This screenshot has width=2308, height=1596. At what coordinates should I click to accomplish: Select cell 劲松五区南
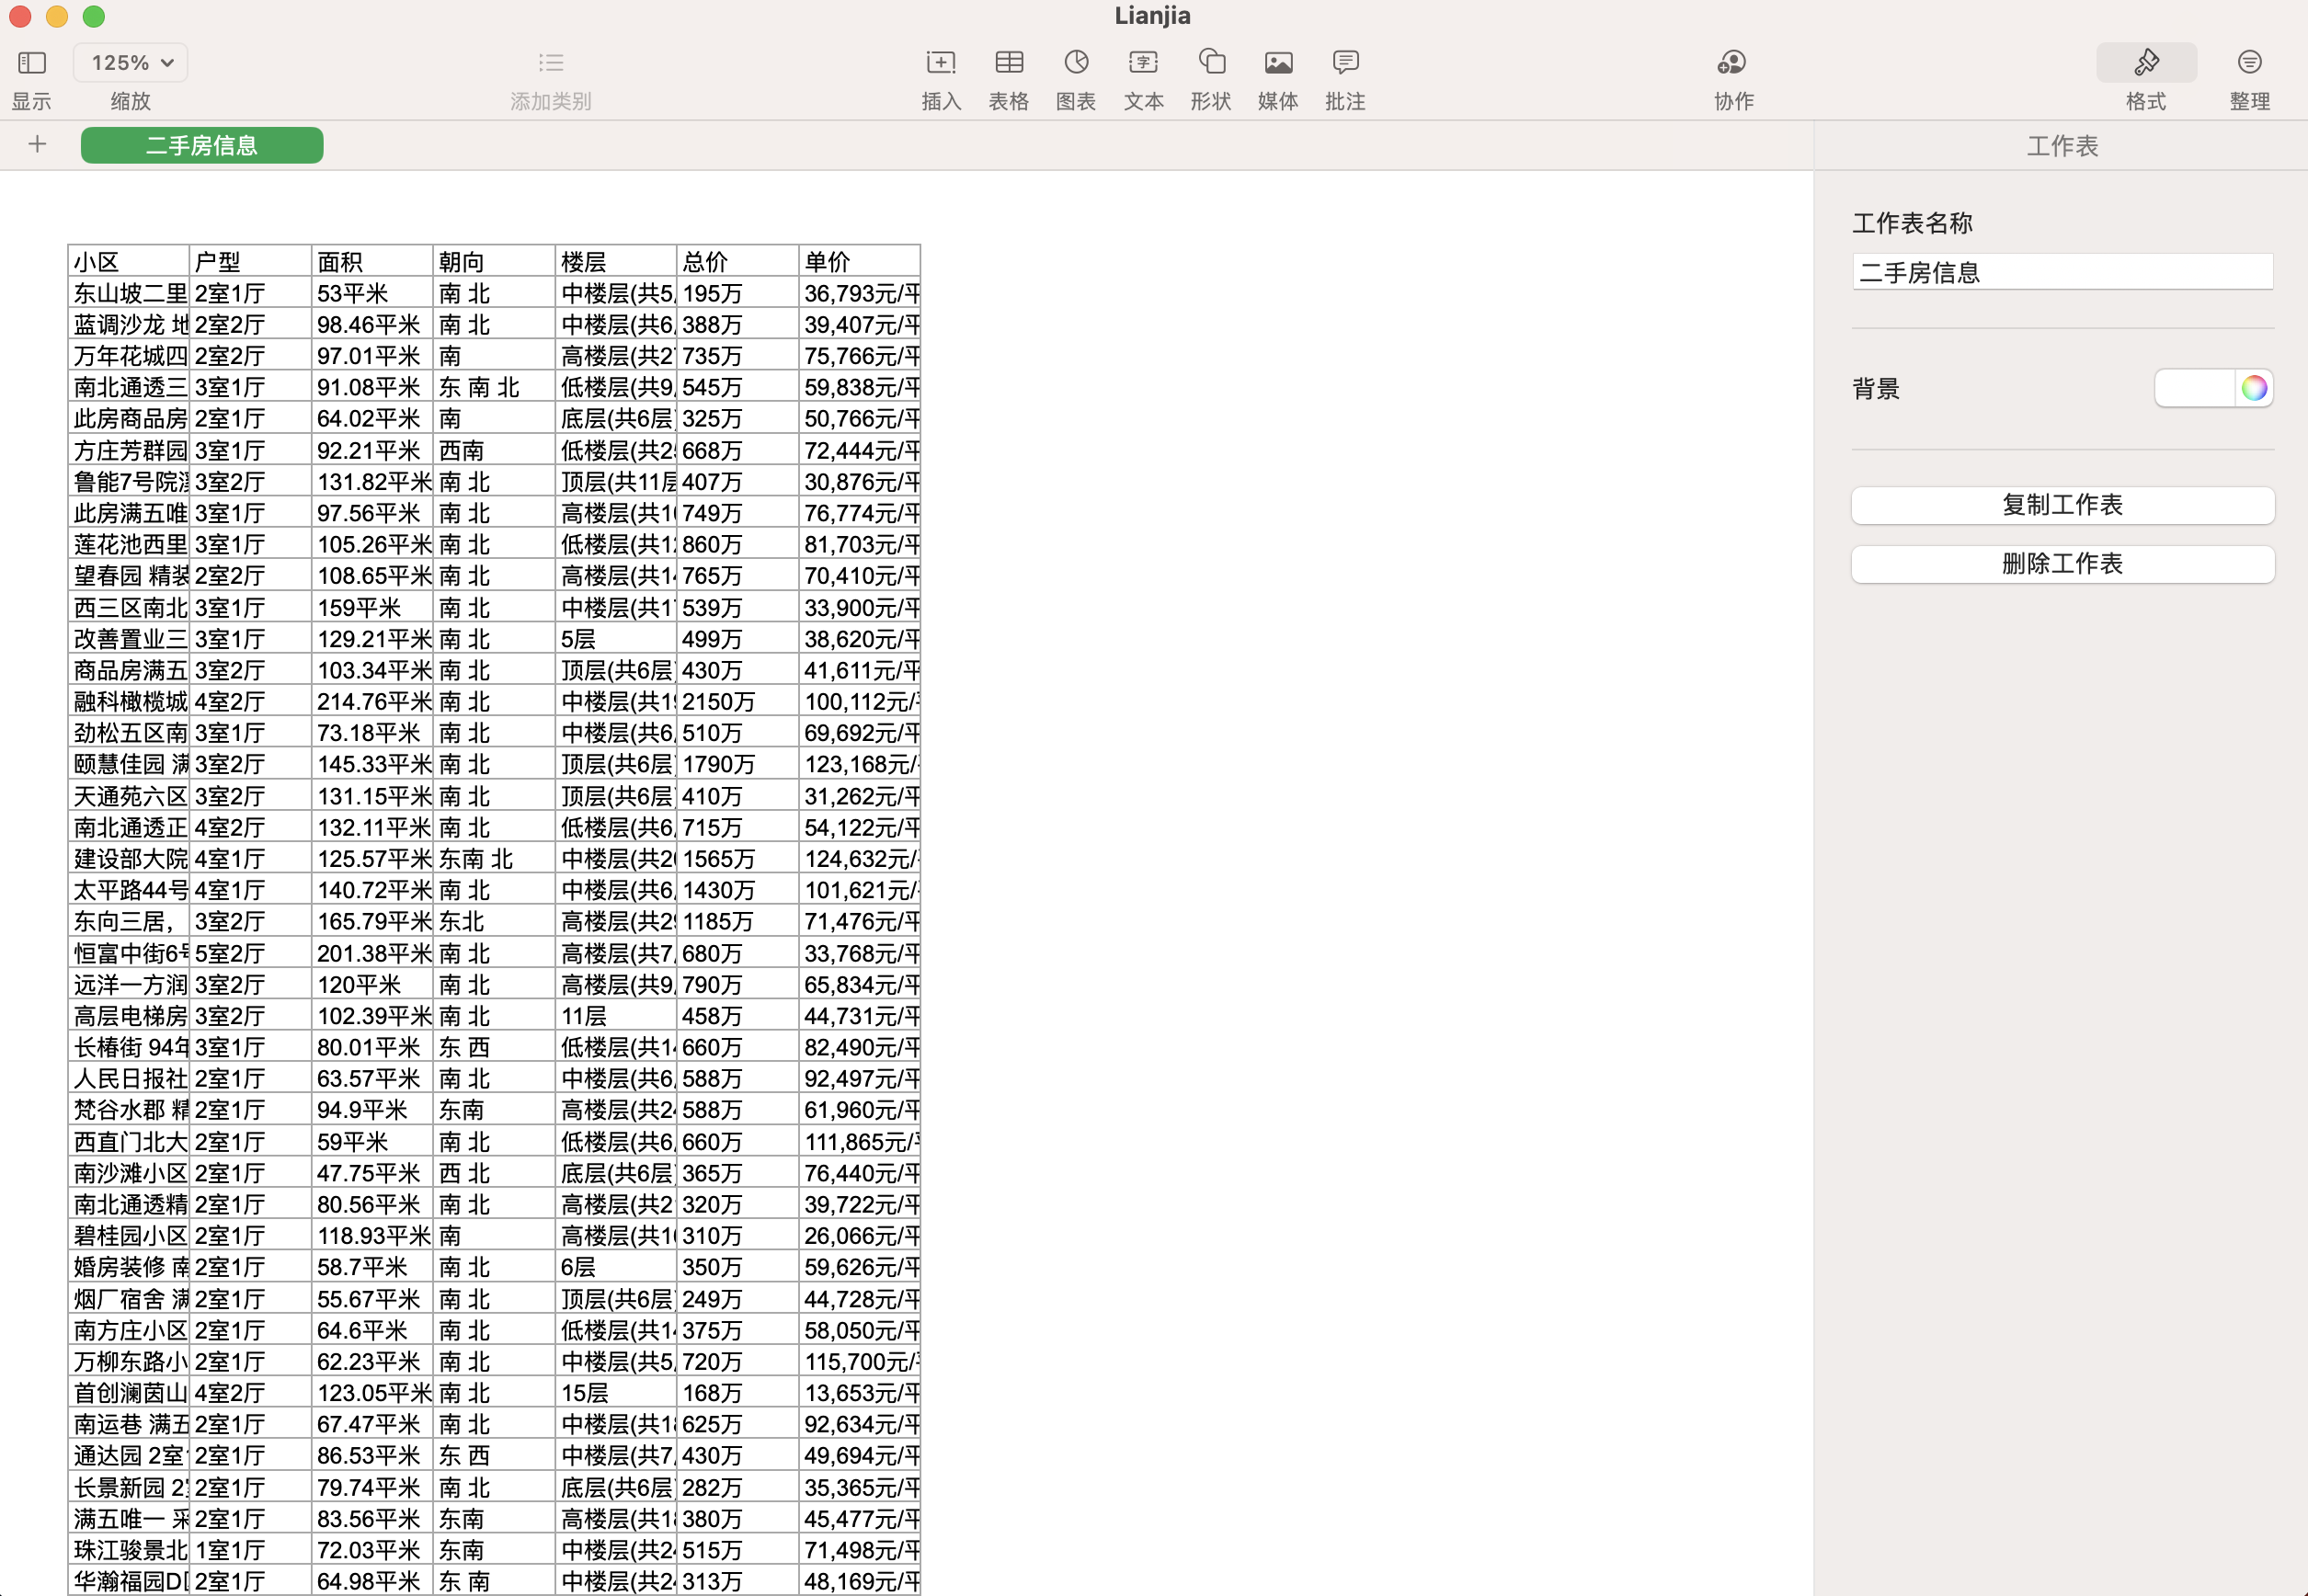[129, 732]
